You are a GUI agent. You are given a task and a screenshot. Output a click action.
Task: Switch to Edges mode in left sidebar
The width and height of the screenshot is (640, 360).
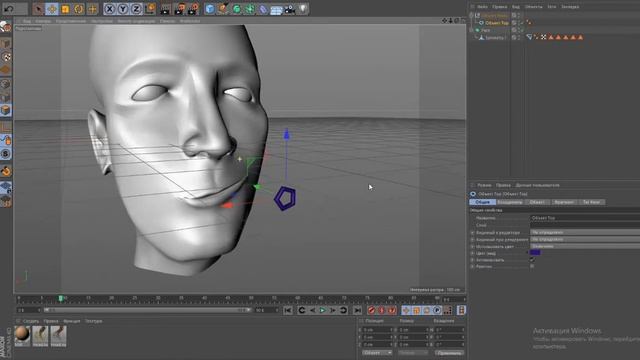5,97
